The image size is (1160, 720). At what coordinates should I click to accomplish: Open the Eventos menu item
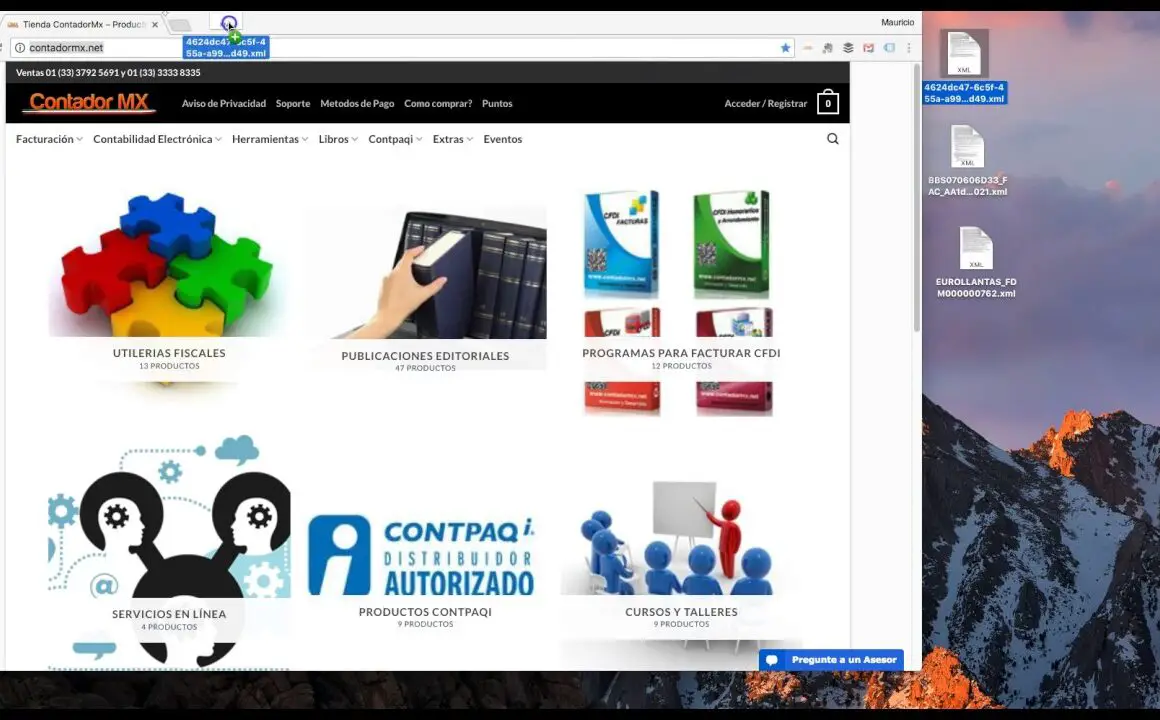pos(502,139)
